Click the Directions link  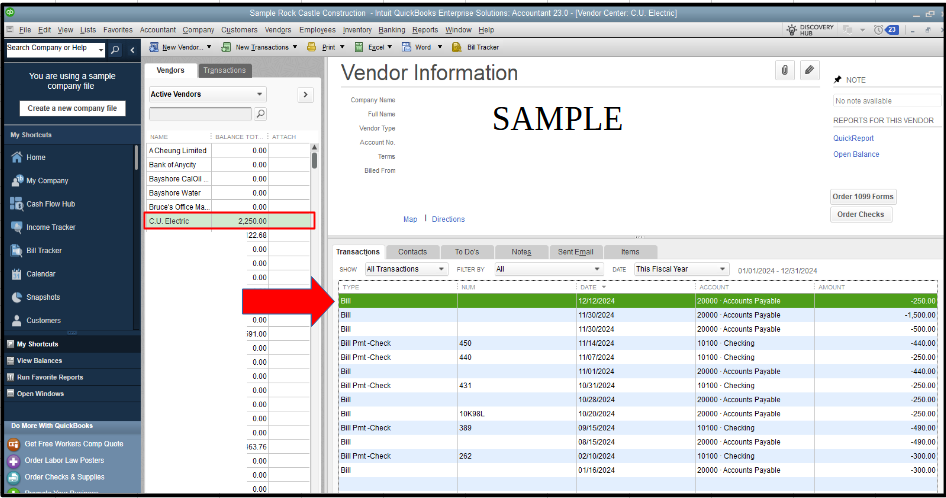coord(448,219)
